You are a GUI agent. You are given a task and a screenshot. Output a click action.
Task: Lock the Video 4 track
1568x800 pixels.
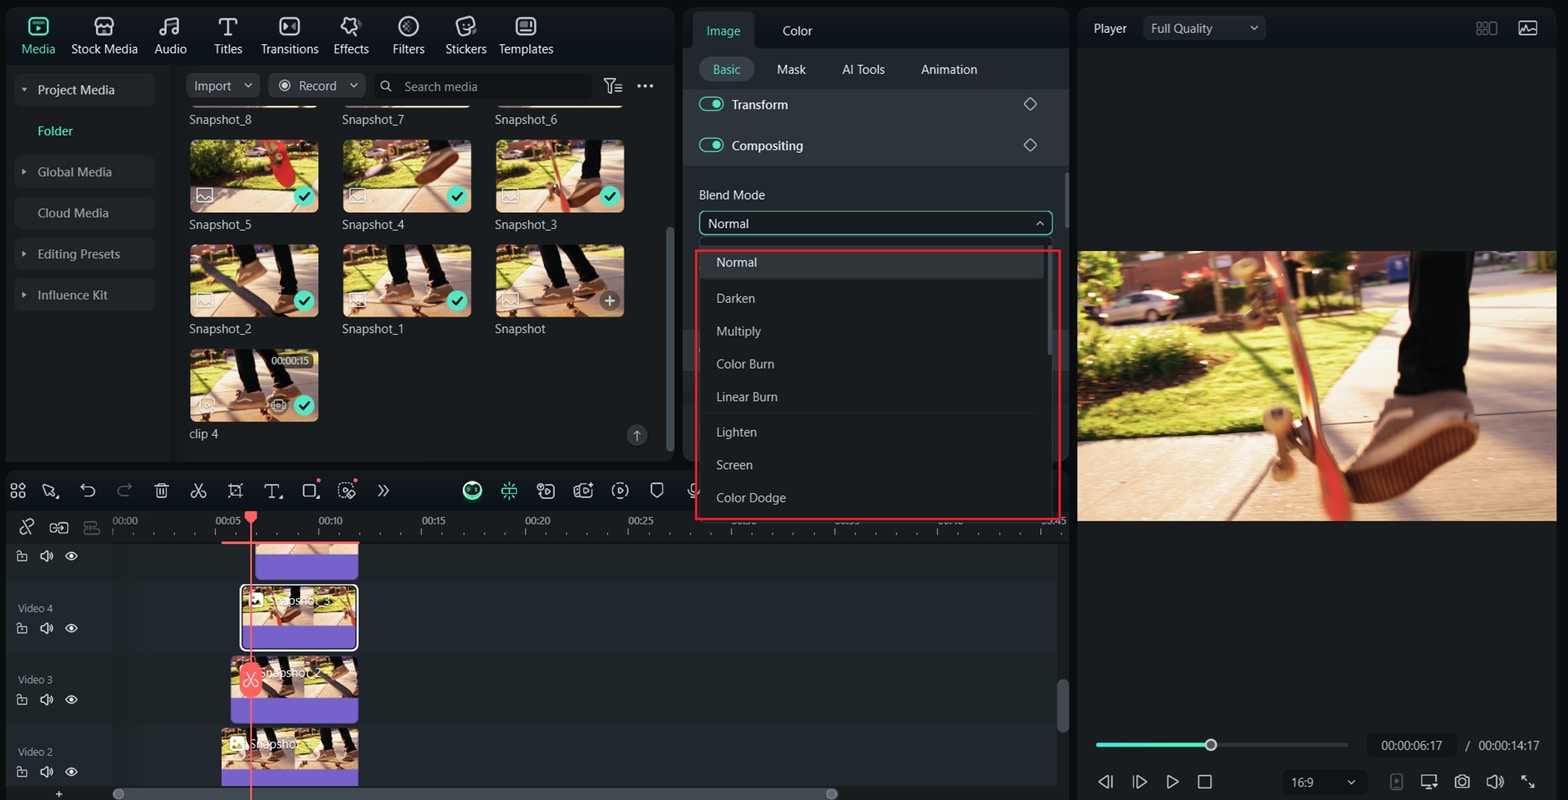point(22,628)
